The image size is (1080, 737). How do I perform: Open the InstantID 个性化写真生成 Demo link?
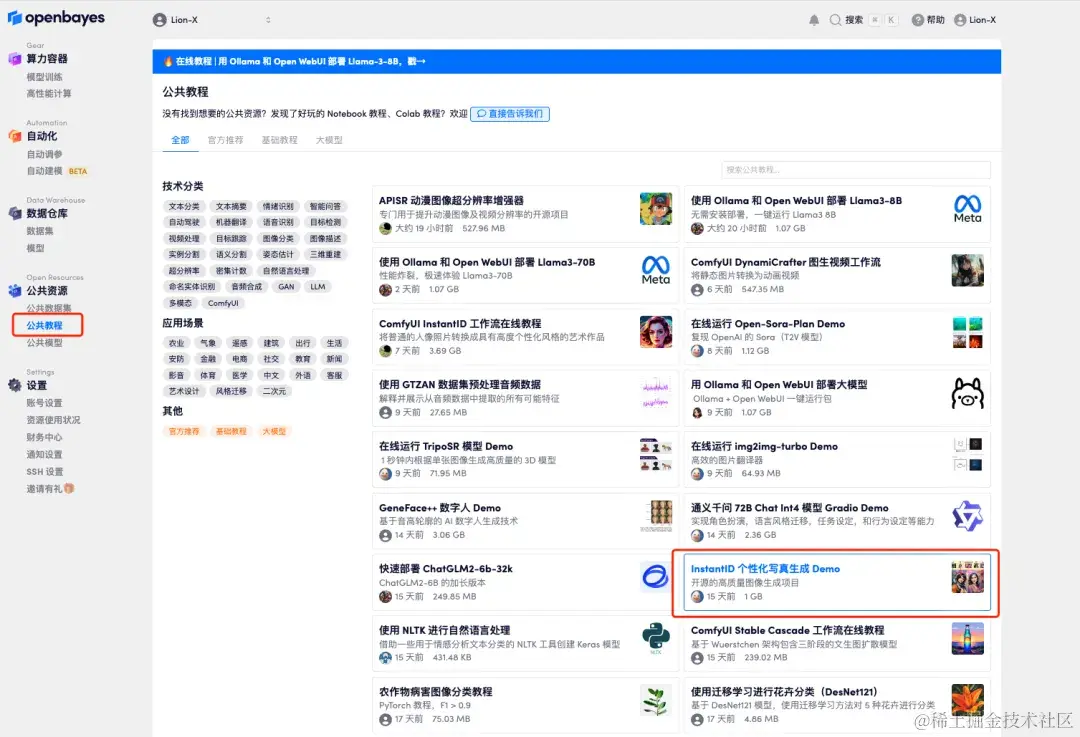point(765,569)
